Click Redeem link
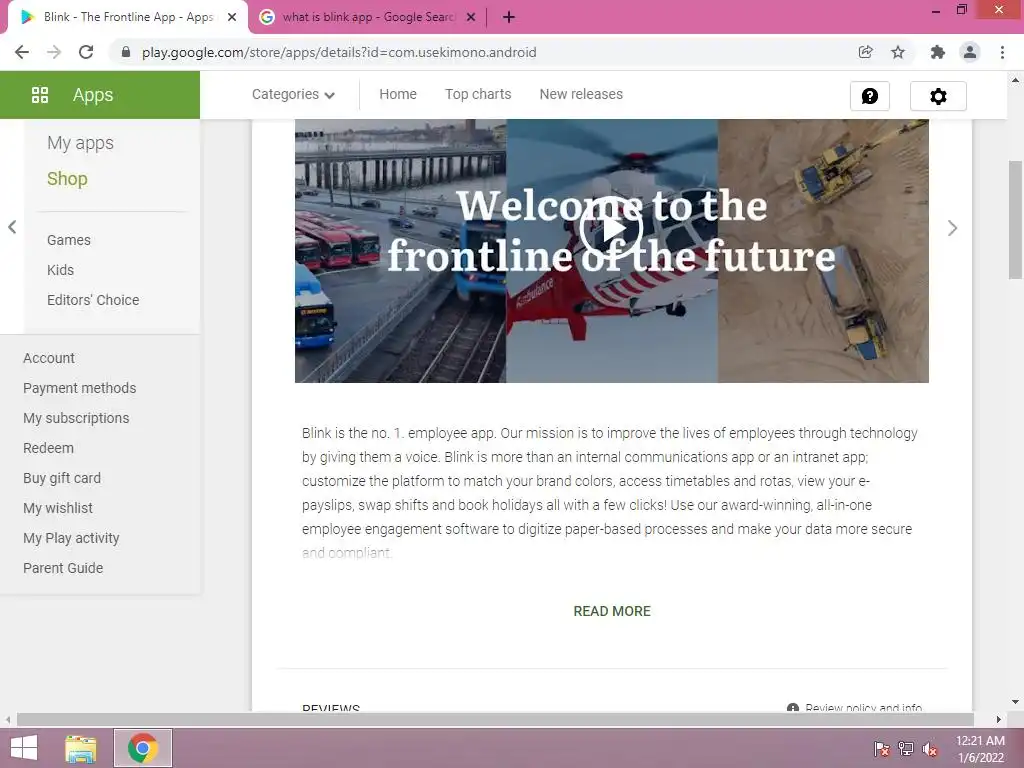This screenshot has width=1024, height=768. coord(48,449)
